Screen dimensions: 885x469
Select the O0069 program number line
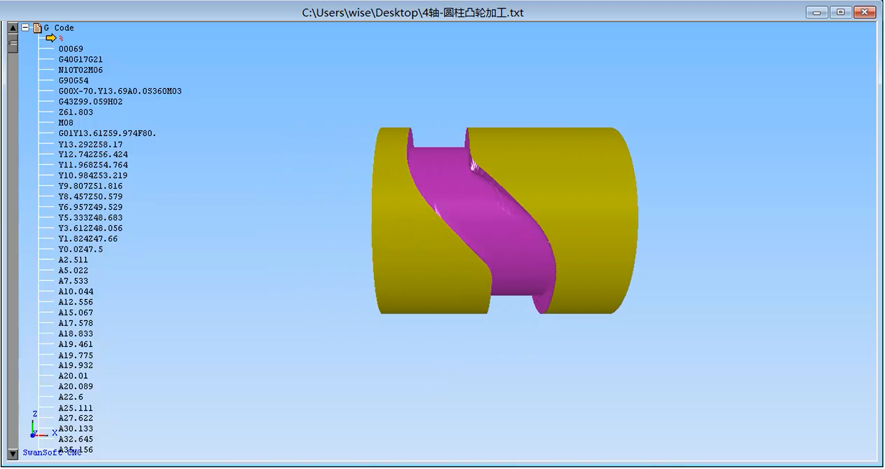click(70, 49)
